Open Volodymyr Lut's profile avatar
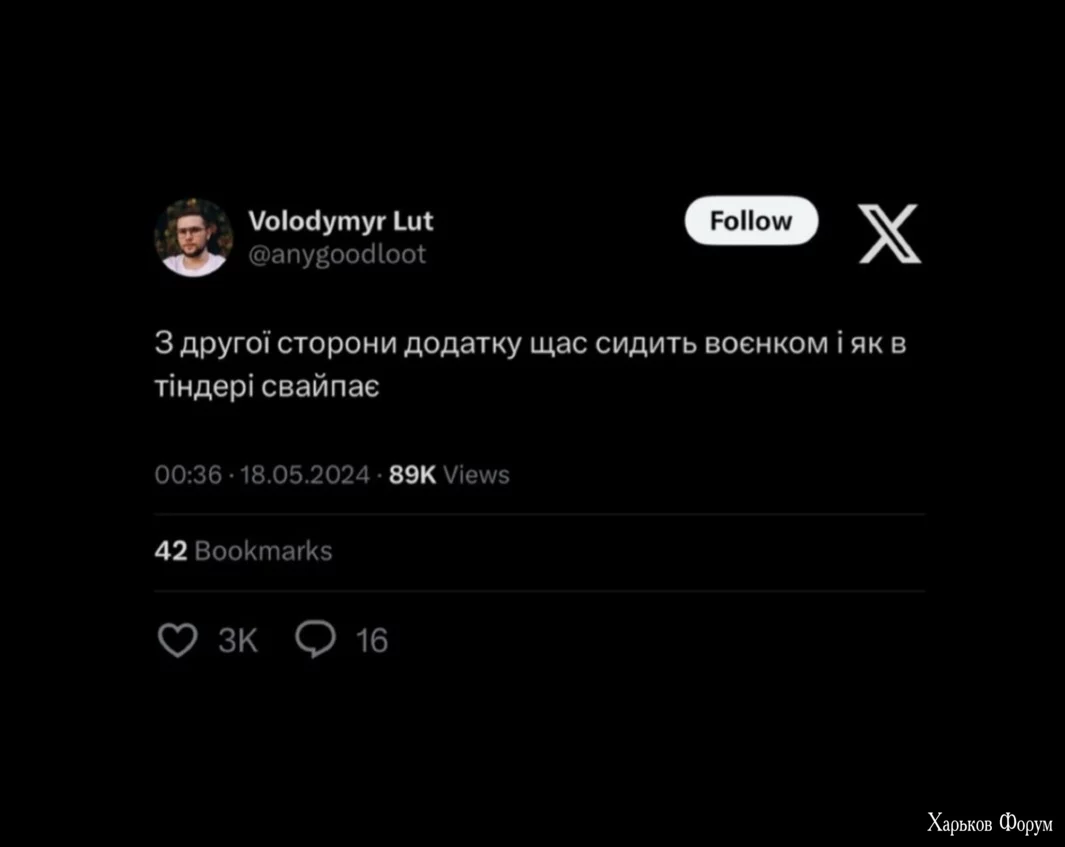 coord(194,237)
